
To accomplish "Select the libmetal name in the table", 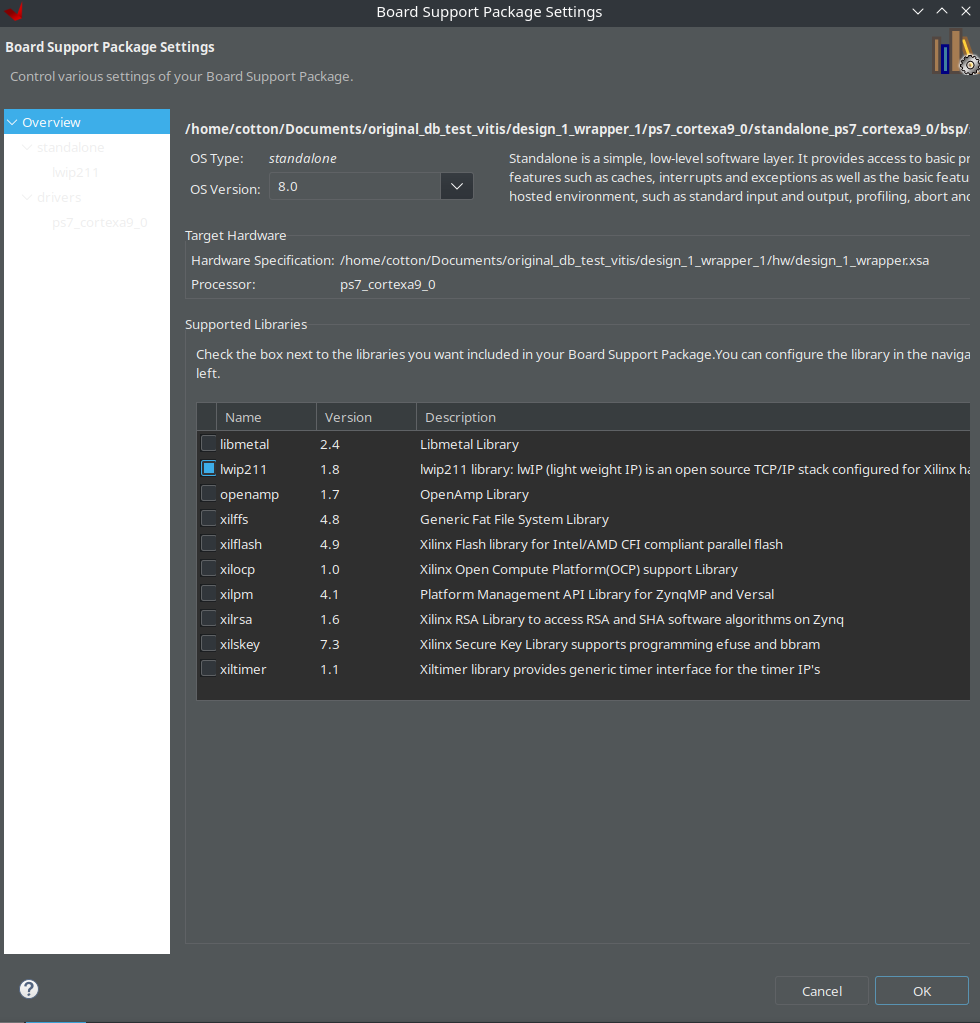I will coord(245,444).
